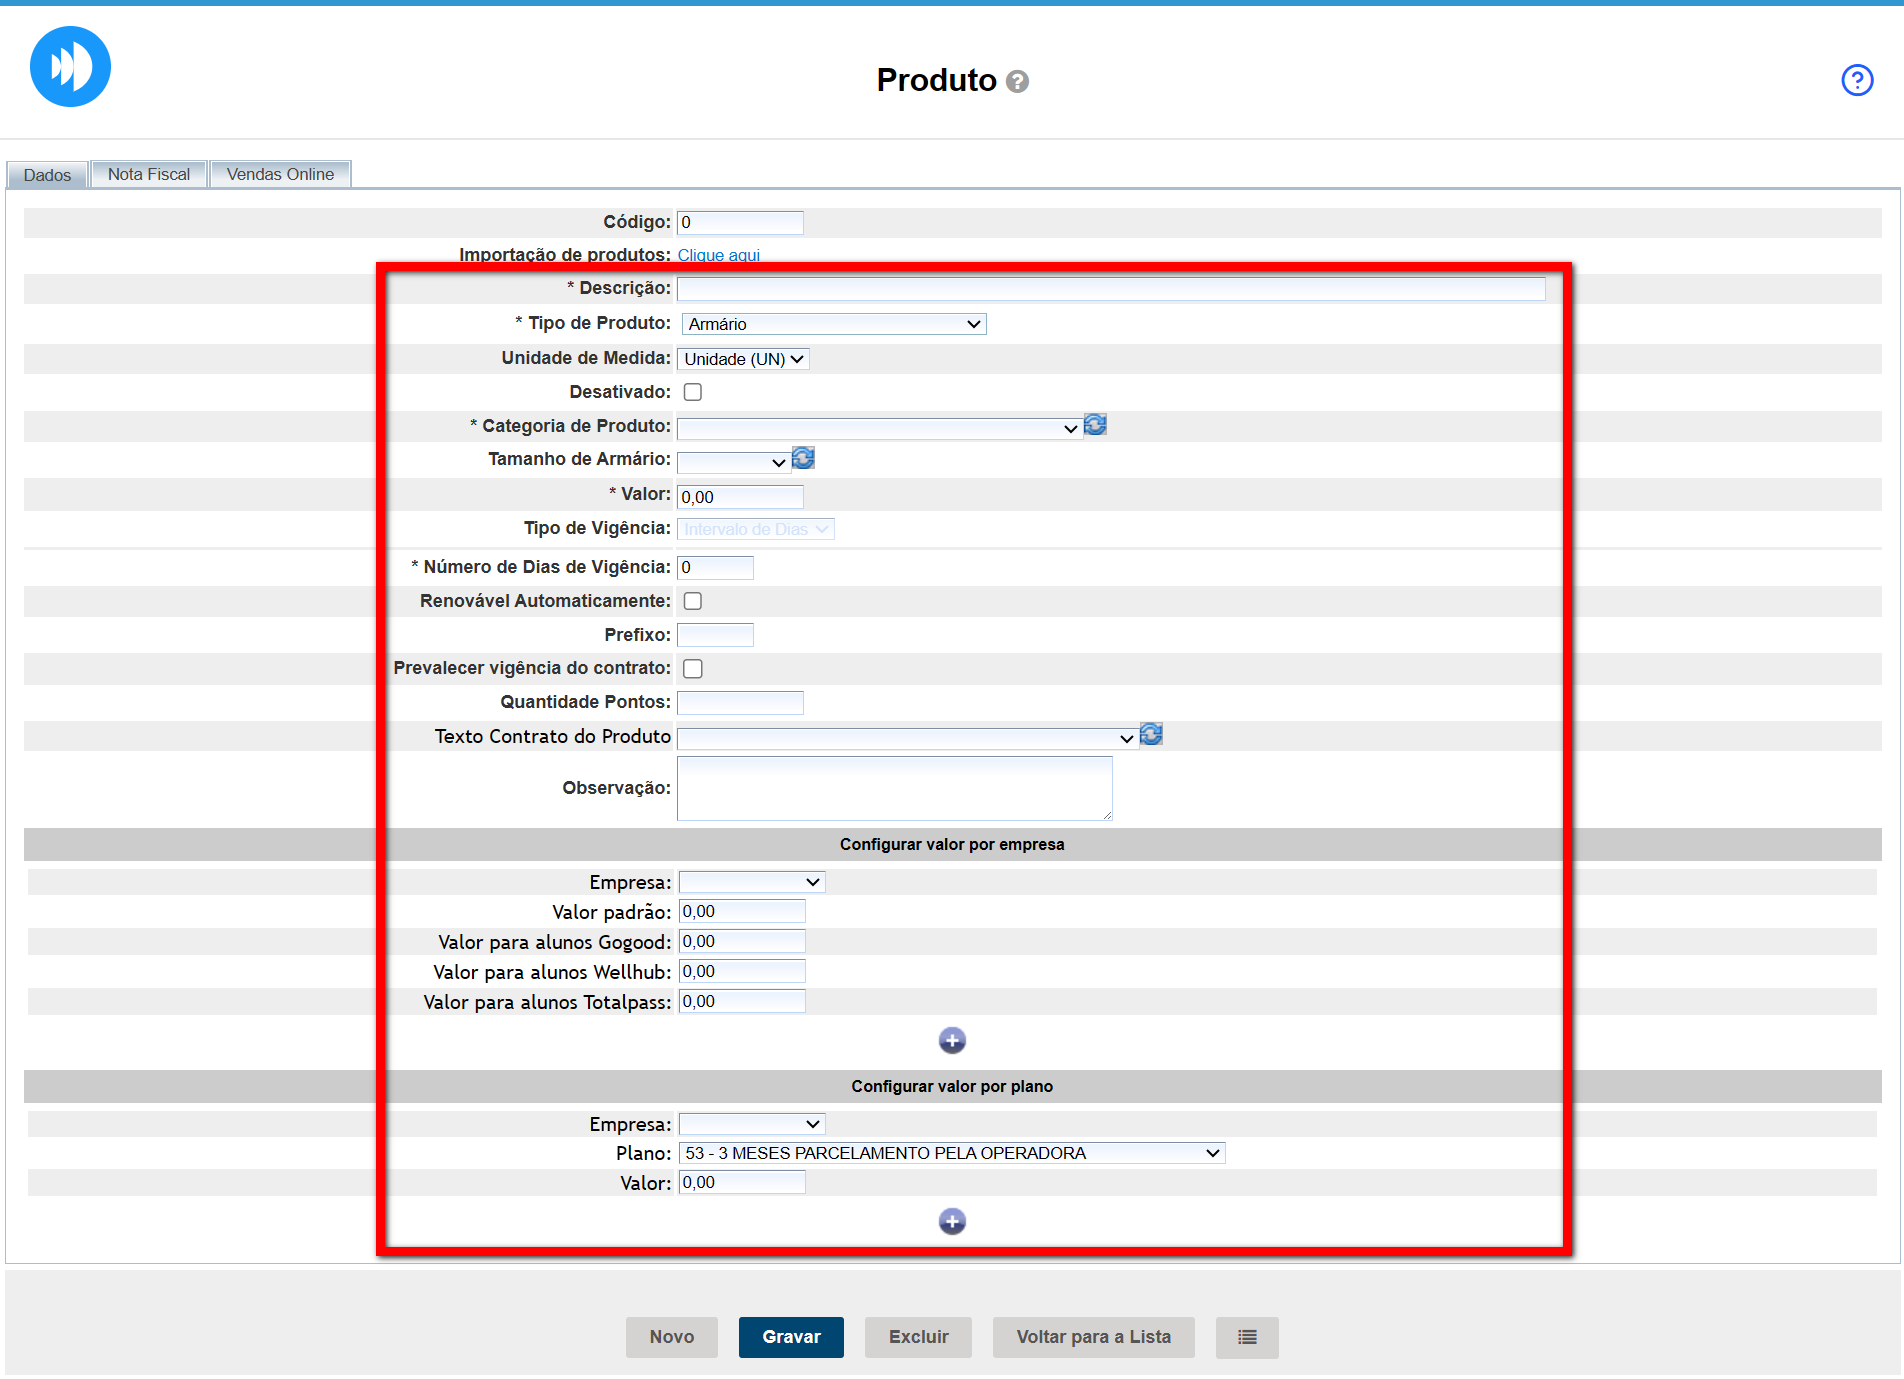The width and height of the screenshot is (1904, 1379).
Task: Refresh the Categoria de Produto list
Action: [x=1096, y=425]
